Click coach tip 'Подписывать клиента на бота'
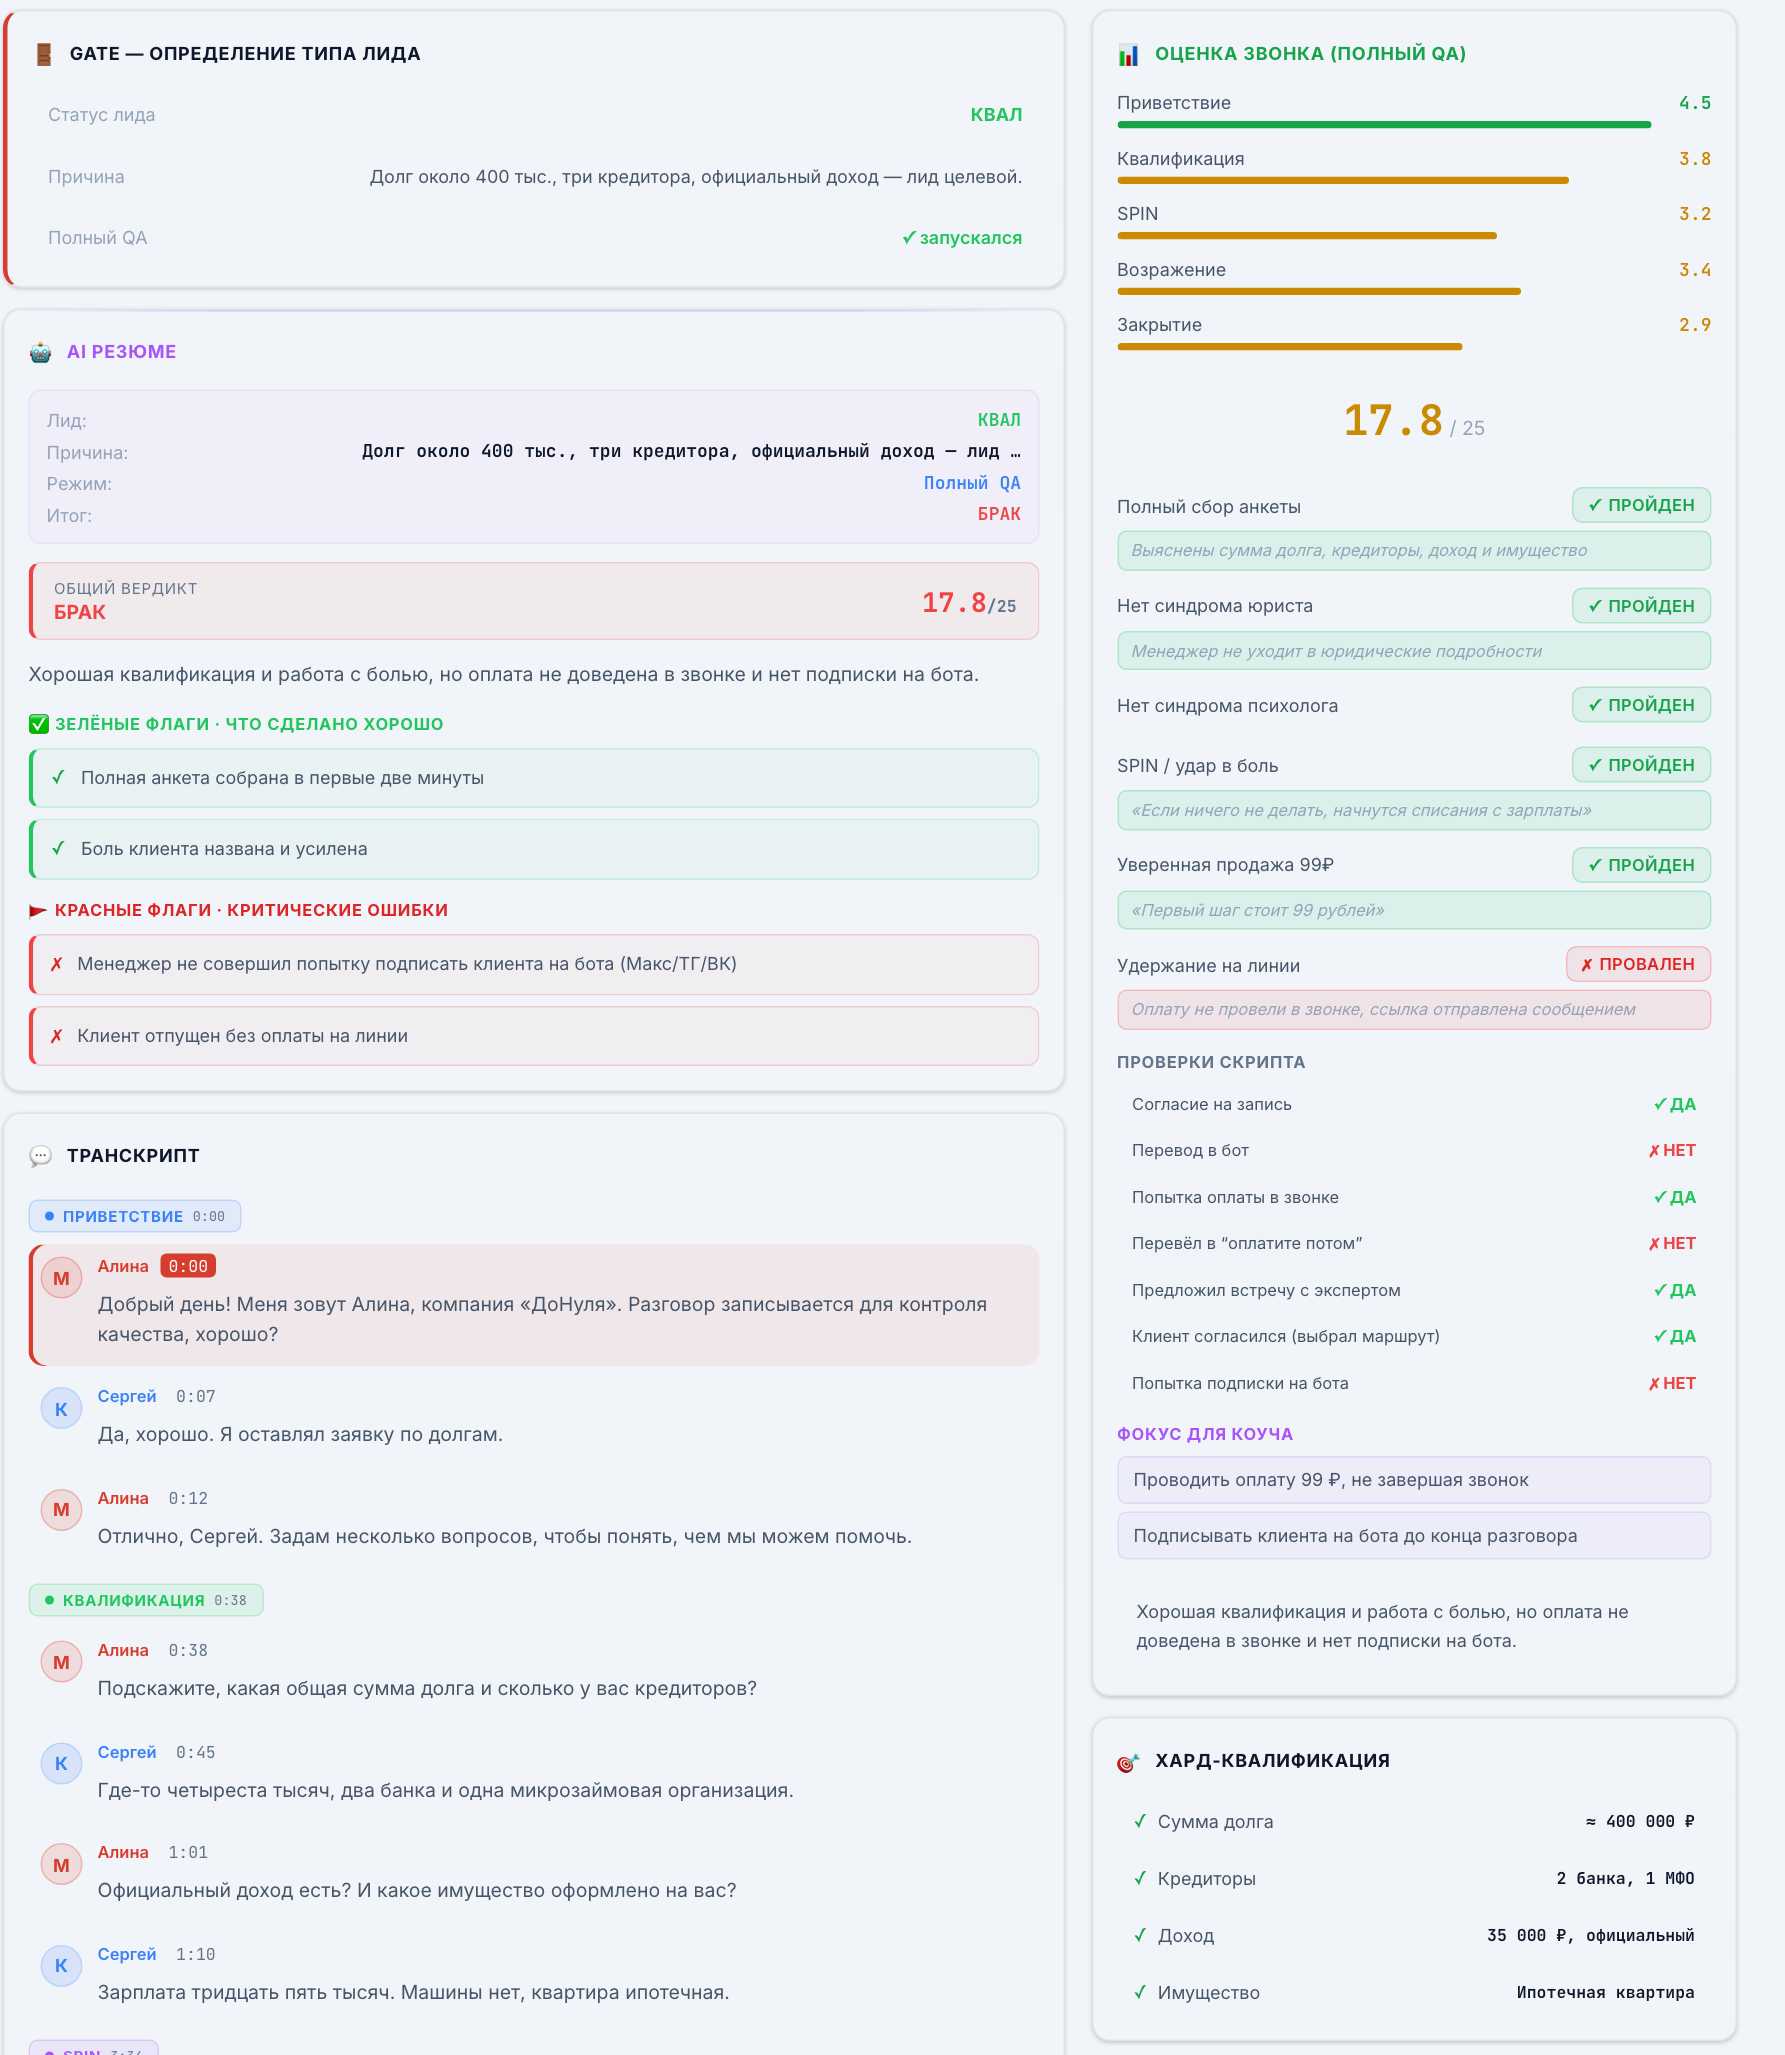The width and height of the screenshot is (1785, 2055). coord(1414,1536)
